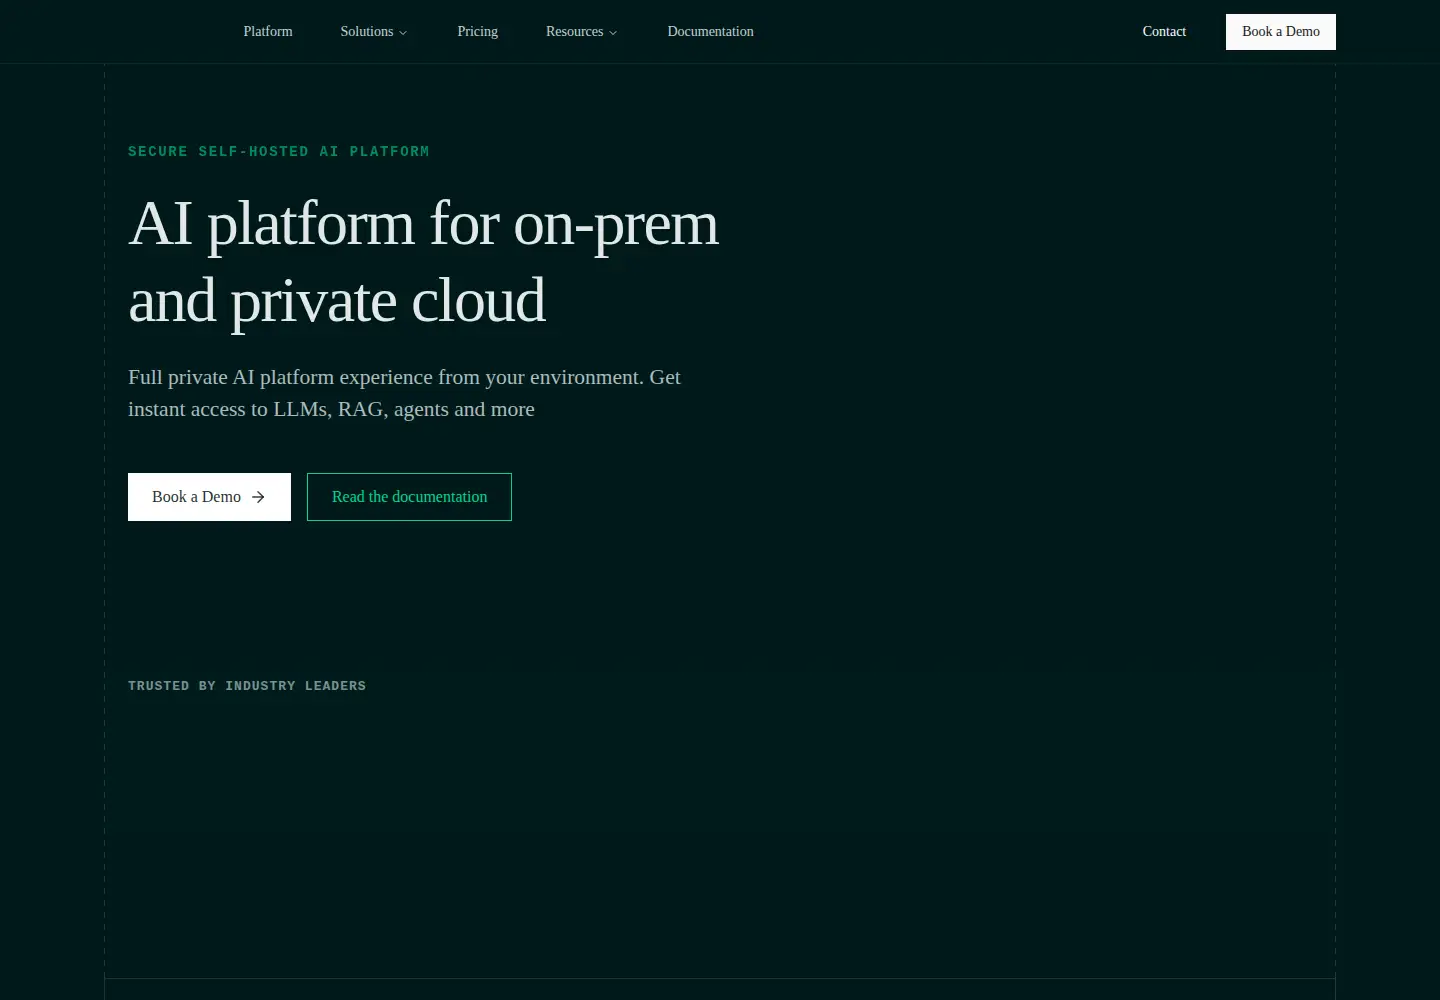Click the chevron next to Solutions
The image size is (1440, 1000).
(x=403, y=32)
